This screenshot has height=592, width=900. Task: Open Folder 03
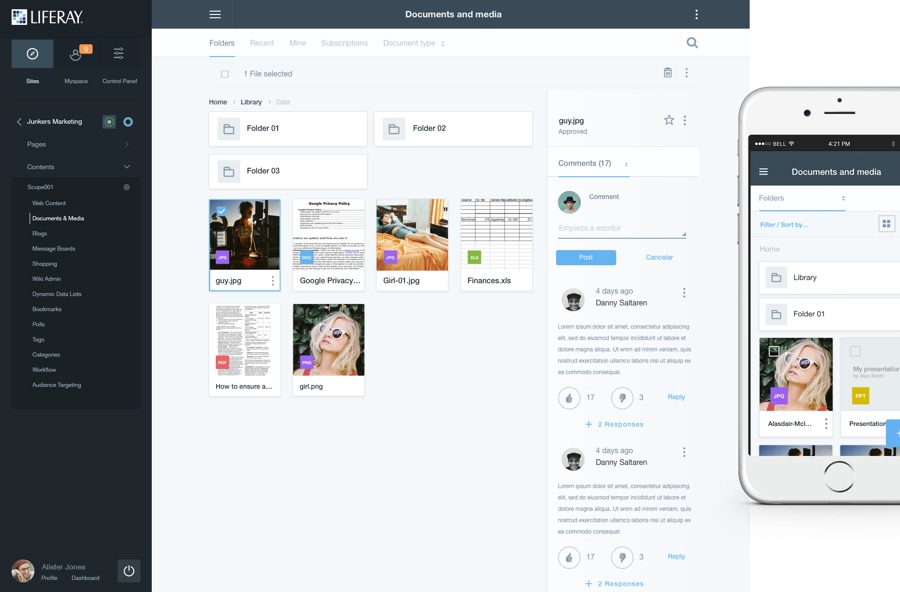[288, 171]
